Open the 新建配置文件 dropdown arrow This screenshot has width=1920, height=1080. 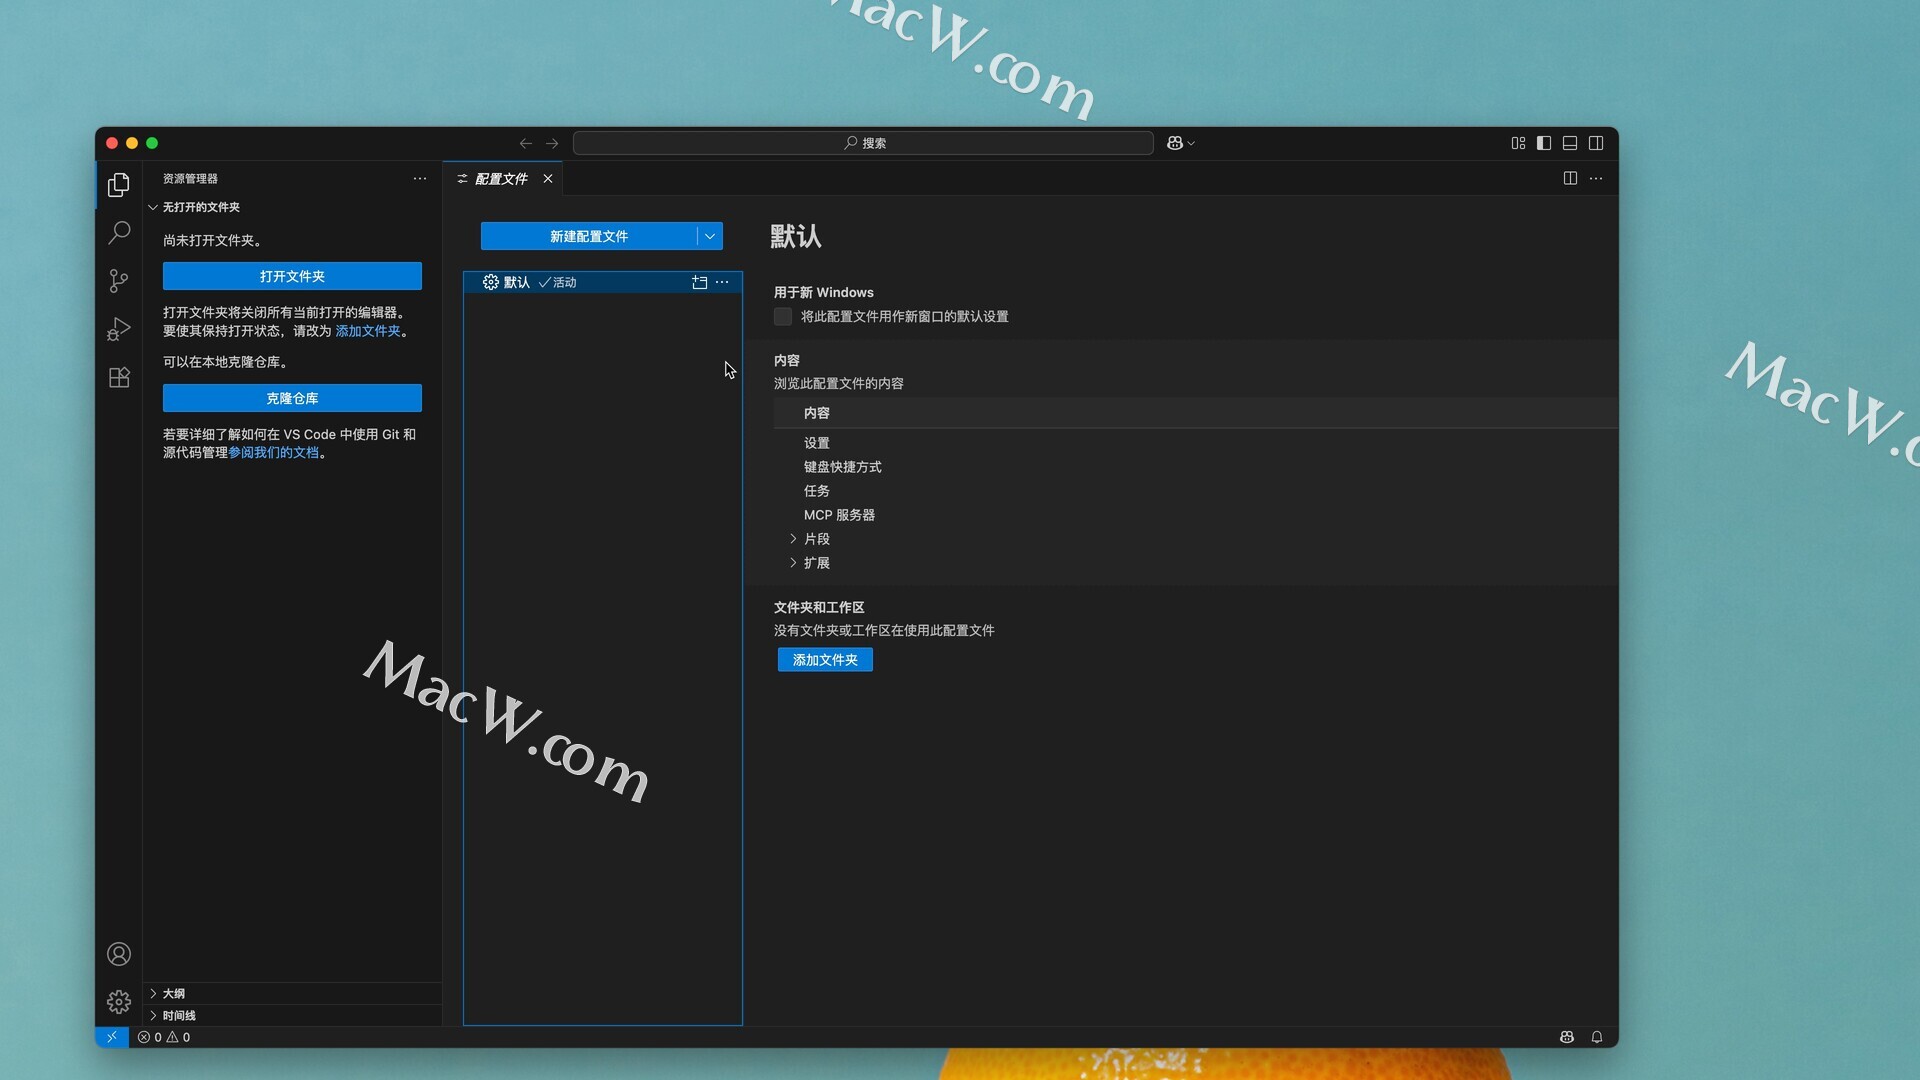710,236
